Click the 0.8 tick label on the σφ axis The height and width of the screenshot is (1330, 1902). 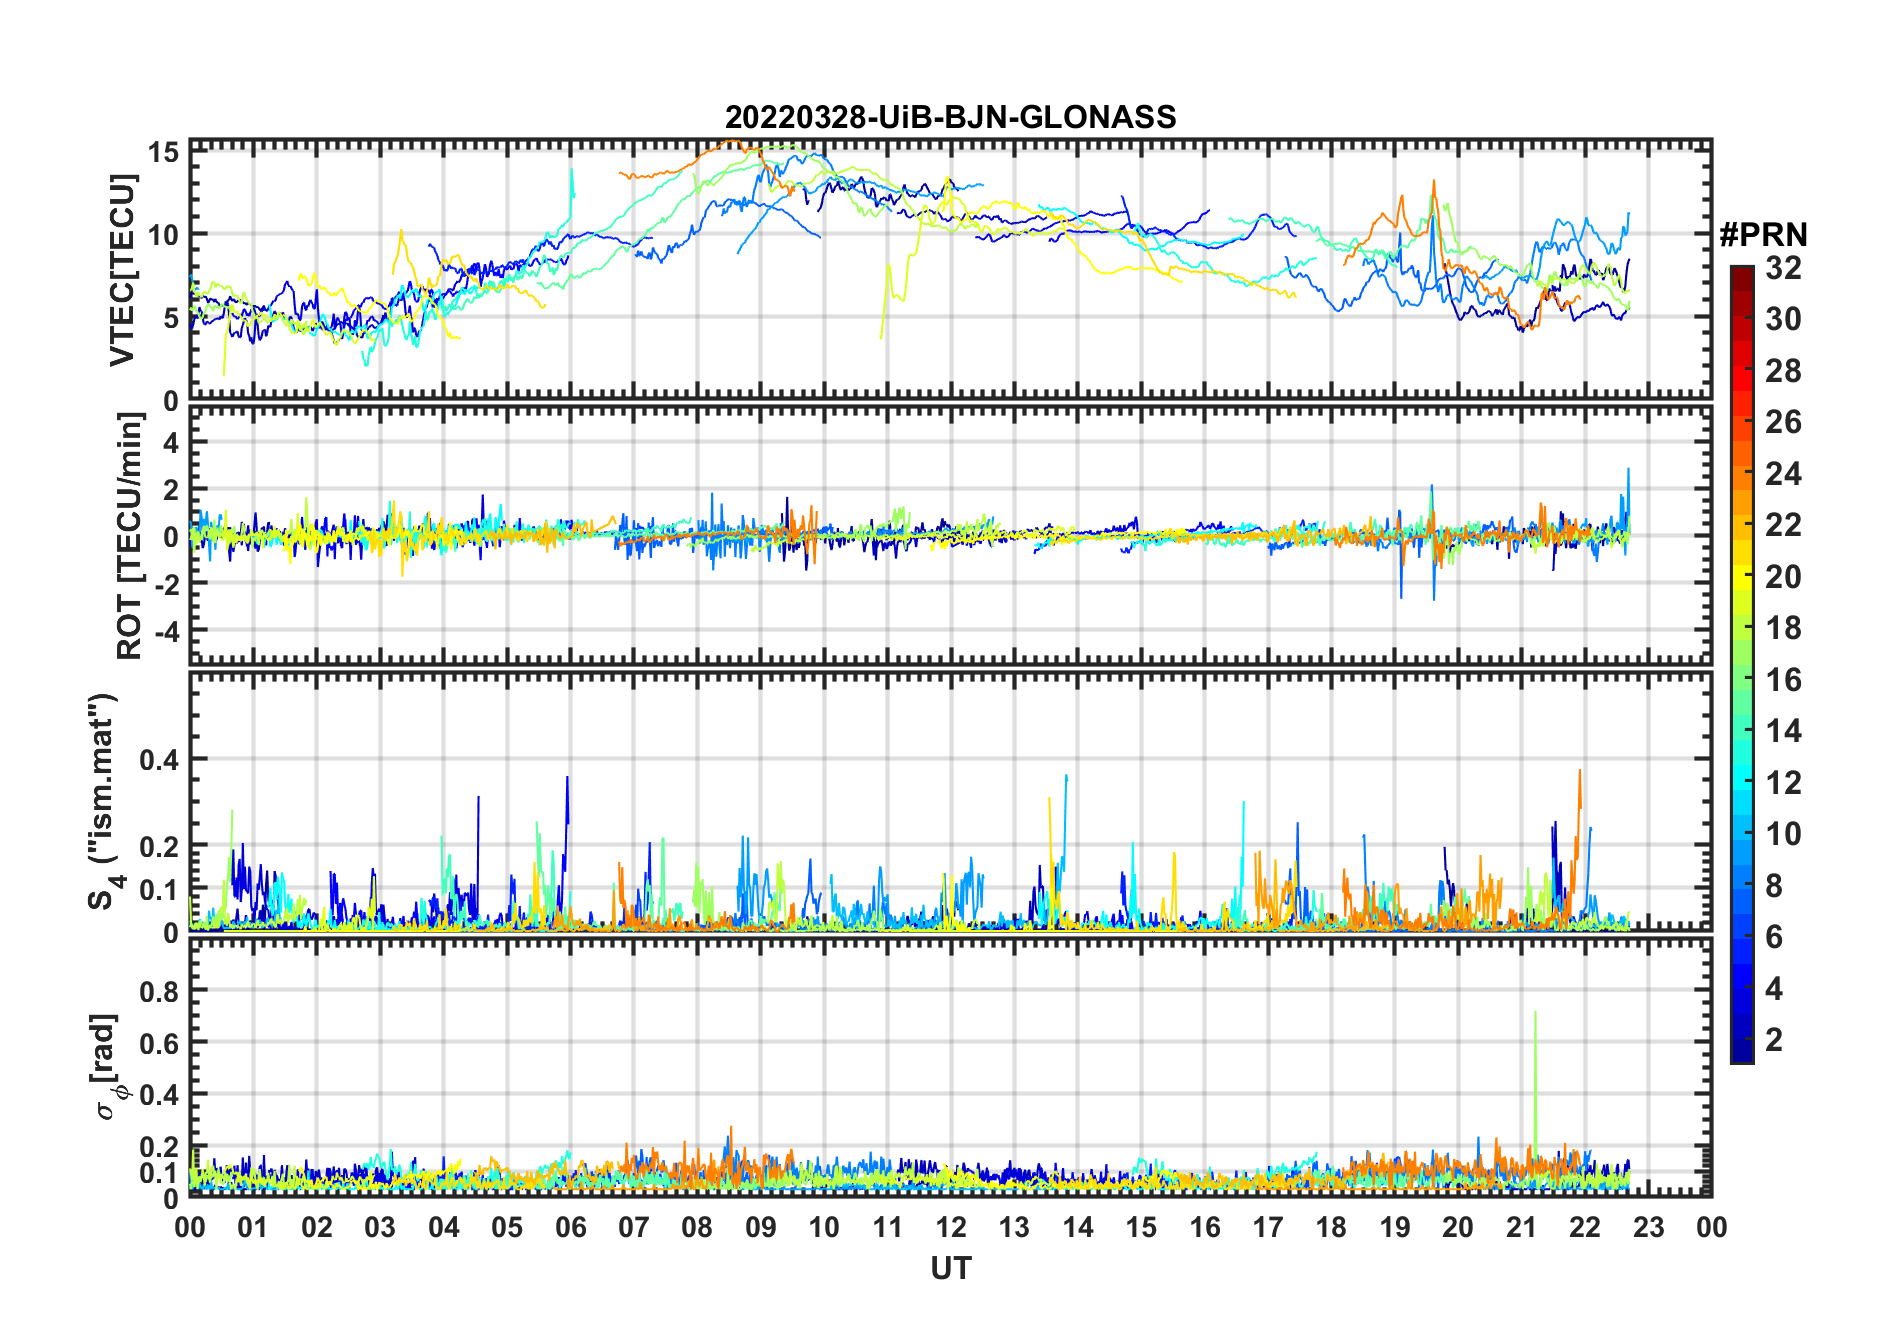pos(159,991)
